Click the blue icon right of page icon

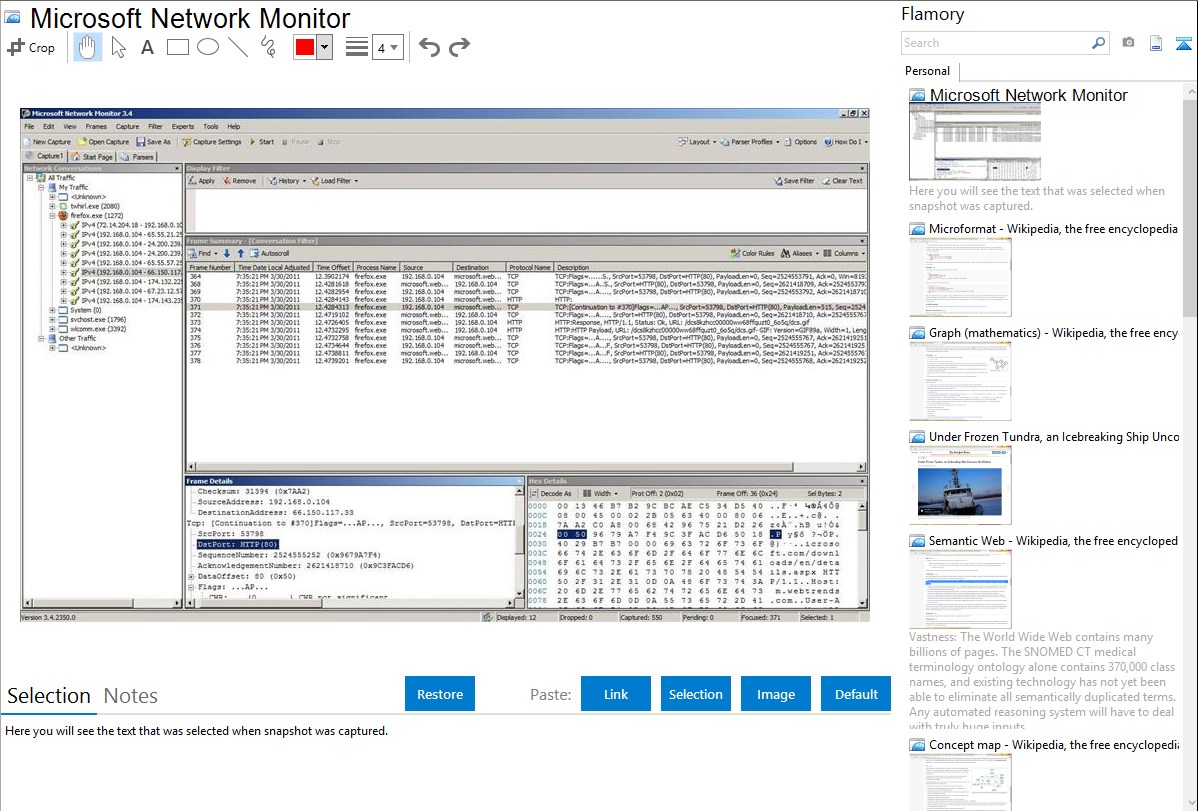pyautogui.click(x=1183, y=43)
